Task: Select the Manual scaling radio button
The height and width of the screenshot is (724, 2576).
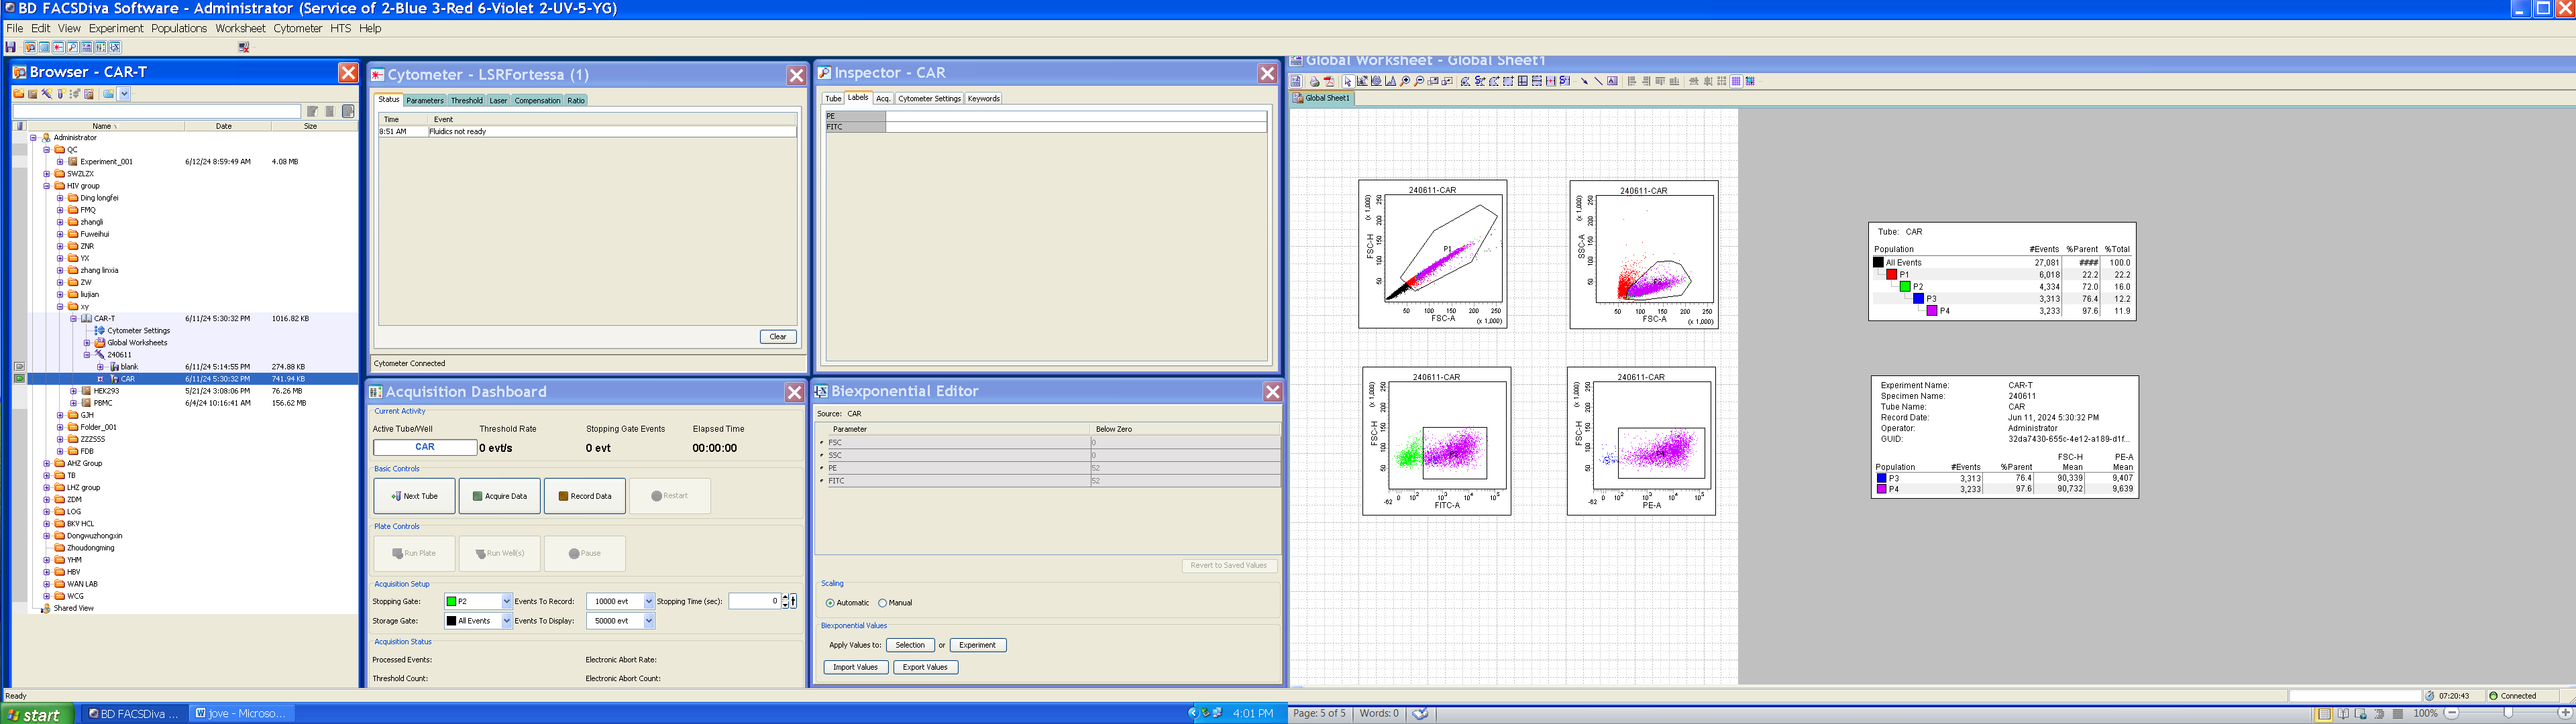Action: coord(882,603)
